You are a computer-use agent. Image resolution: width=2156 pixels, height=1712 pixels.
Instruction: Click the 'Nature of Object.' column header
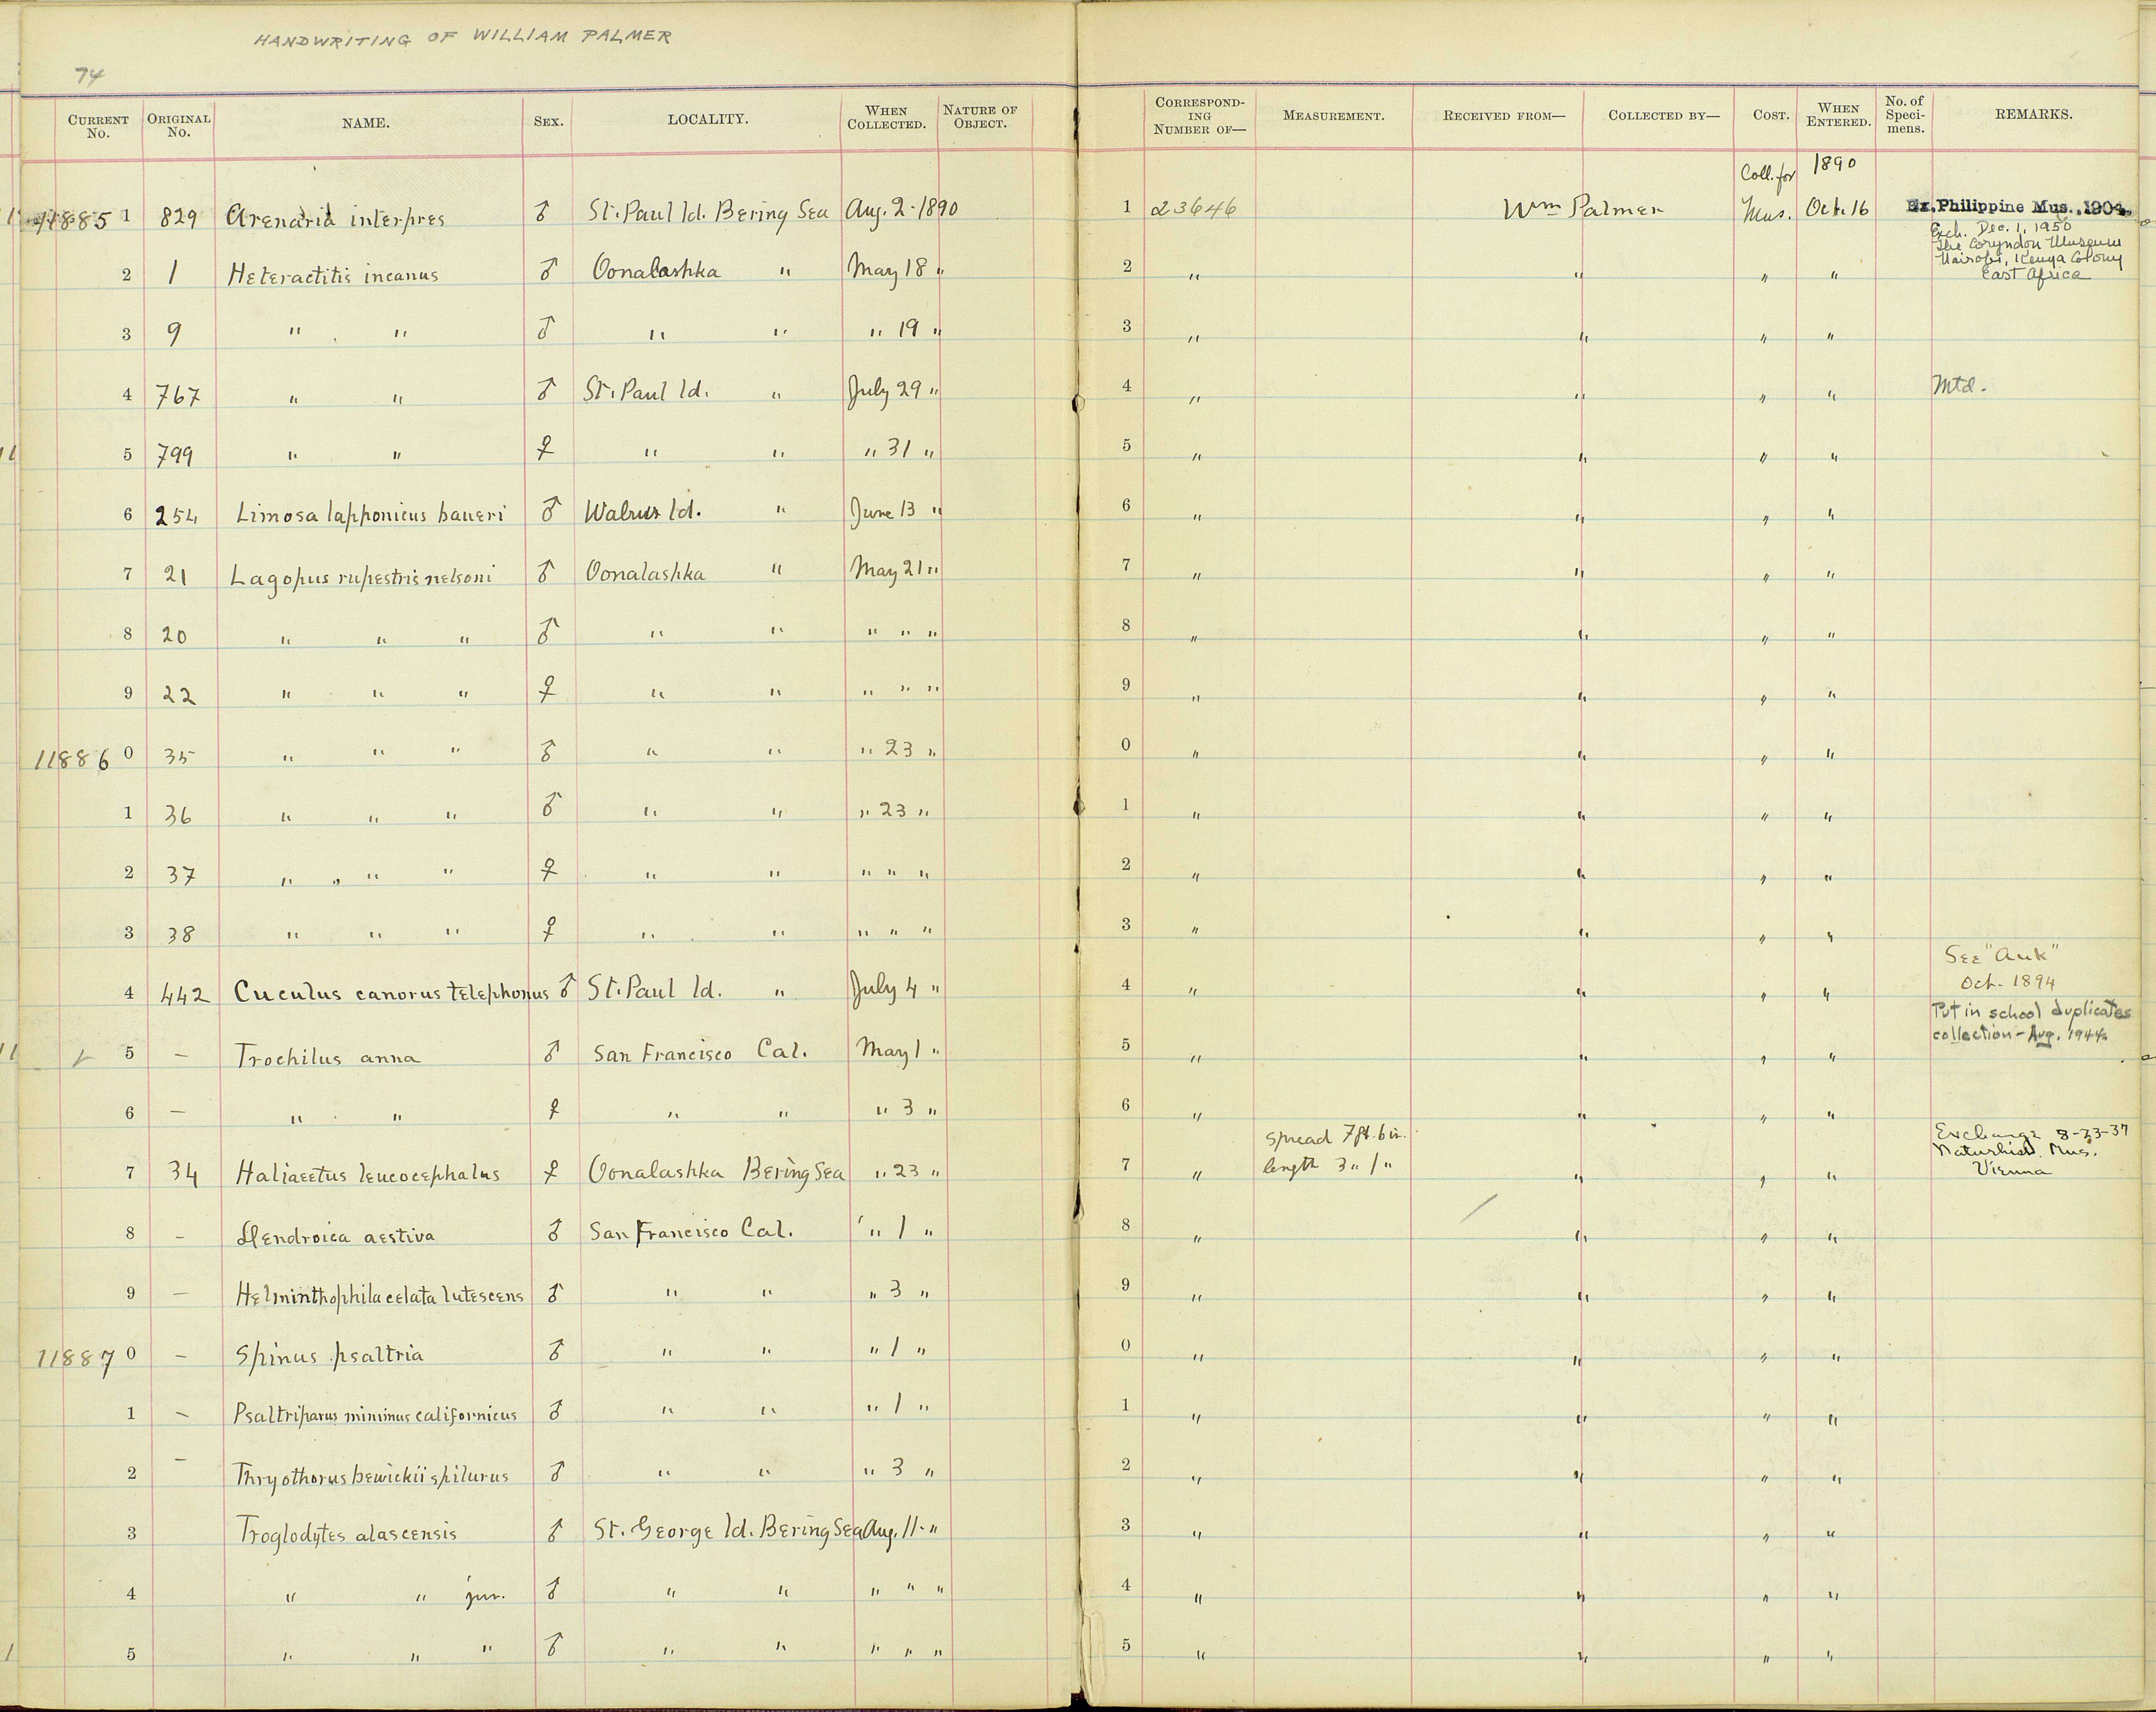point(980,117)
